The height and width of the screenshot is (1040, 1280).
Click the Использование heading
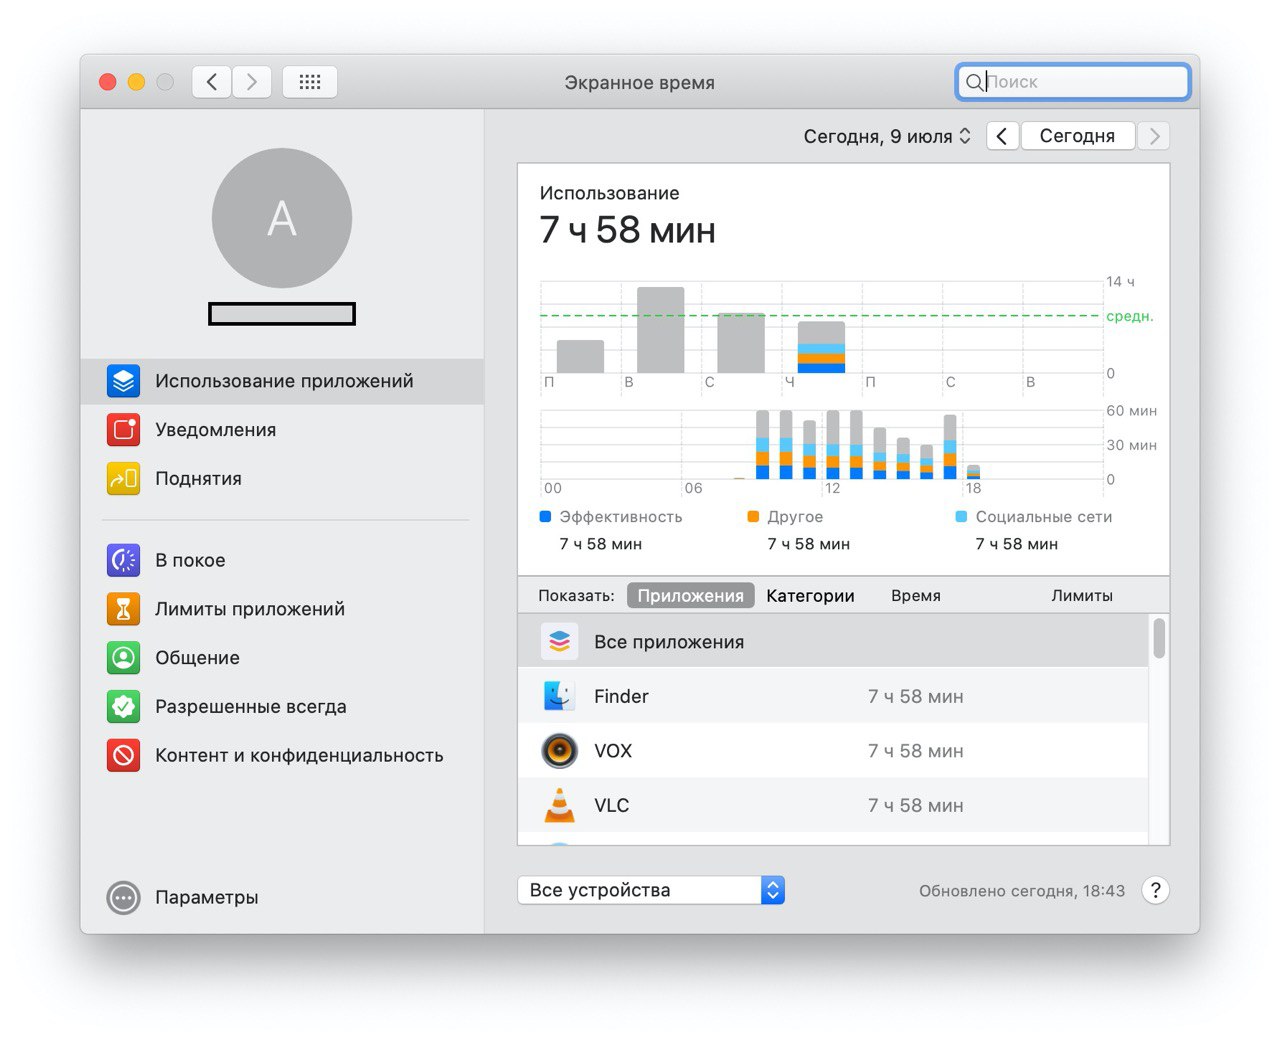(x=609, y=193)
